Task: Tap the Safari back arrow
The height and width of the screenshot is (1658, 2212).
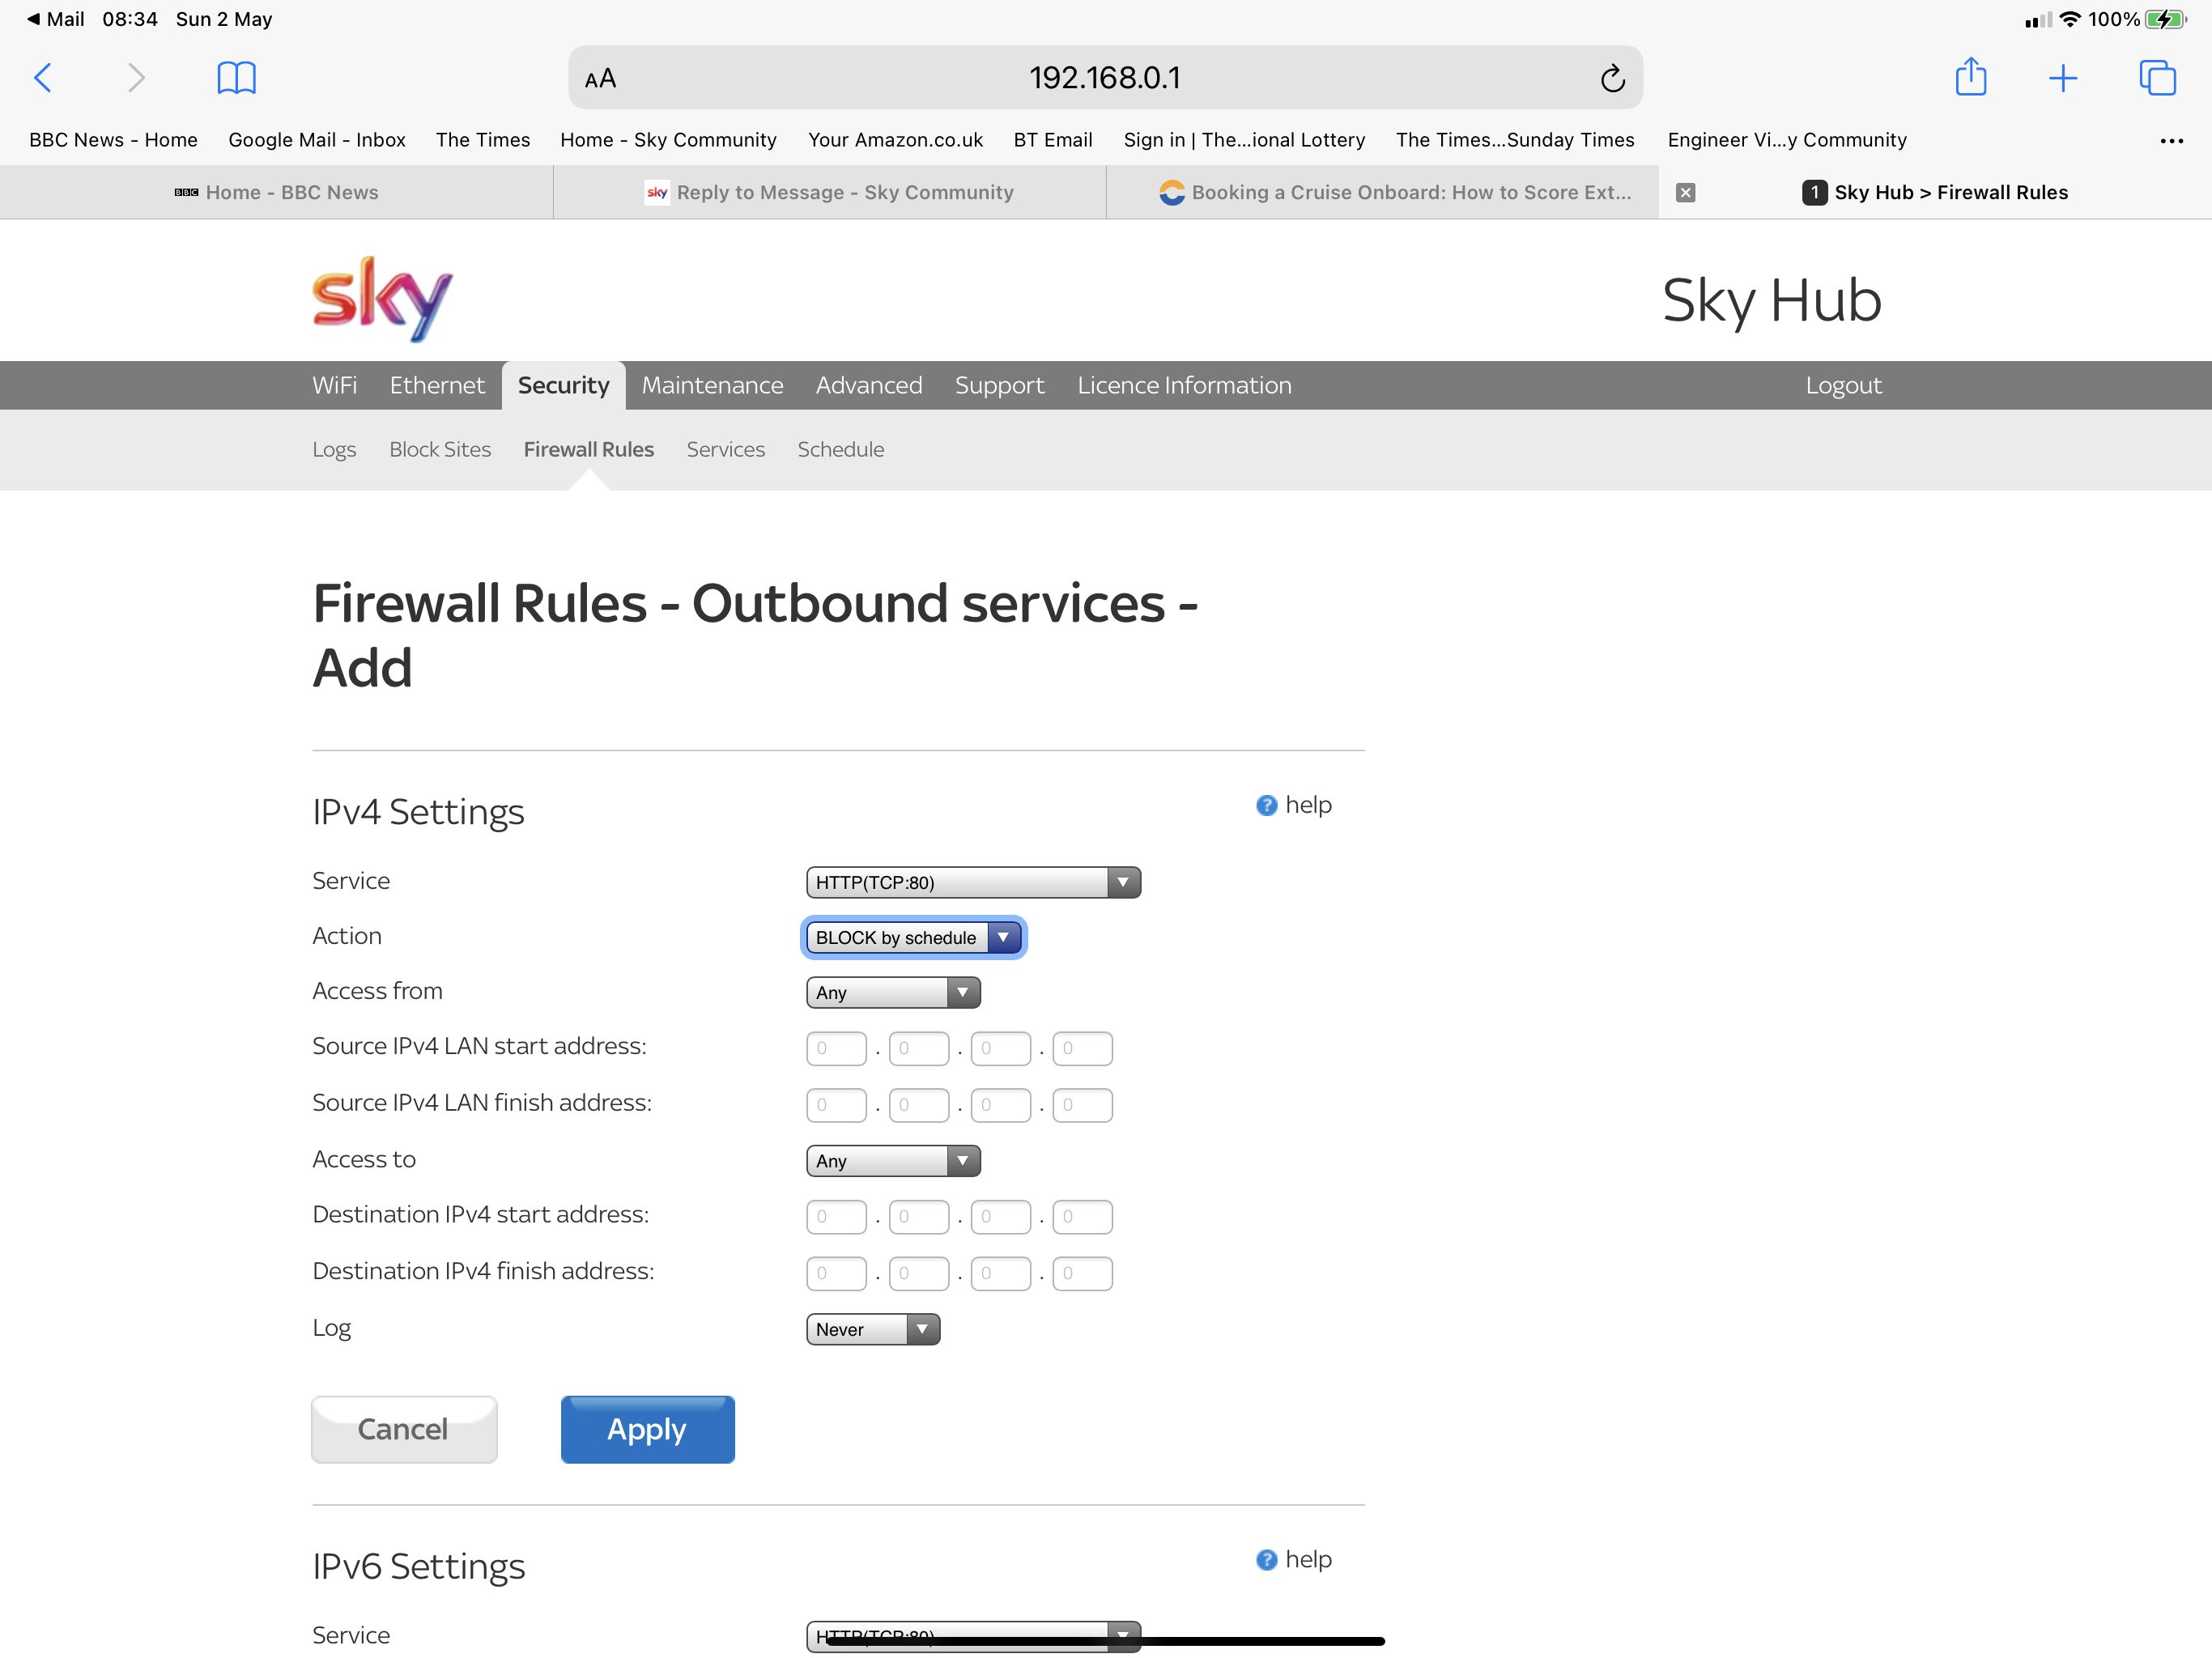Action: tap(43, 77)
